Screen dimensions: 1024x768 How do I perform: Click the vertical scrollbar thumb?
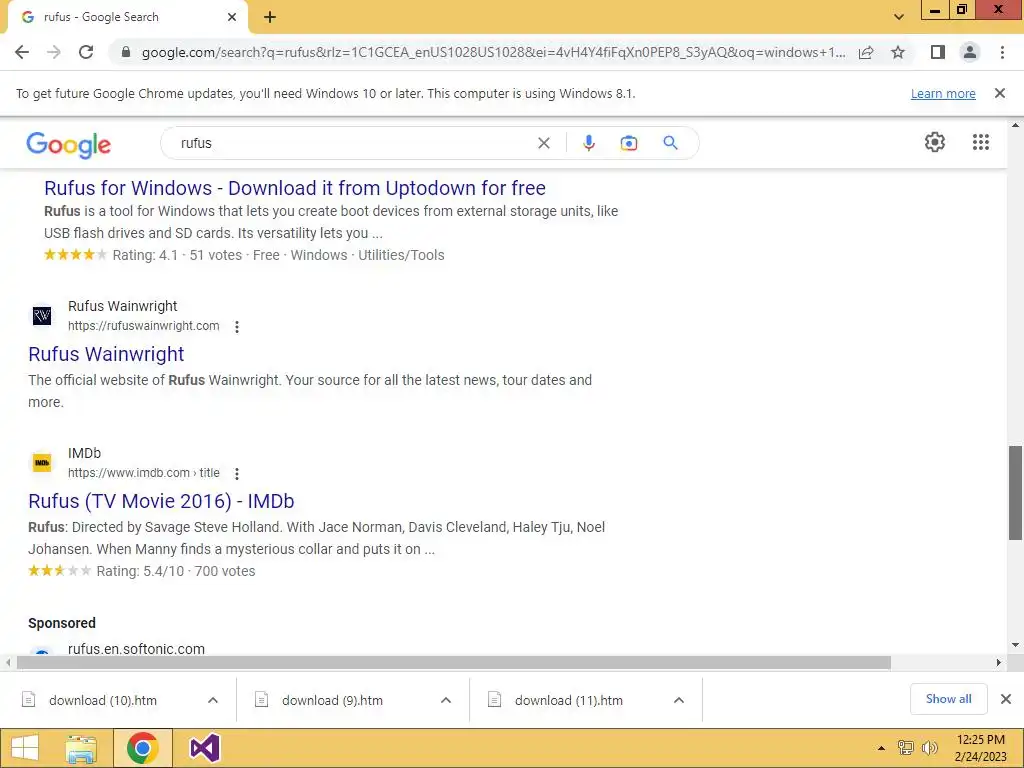pos(1015,493)
